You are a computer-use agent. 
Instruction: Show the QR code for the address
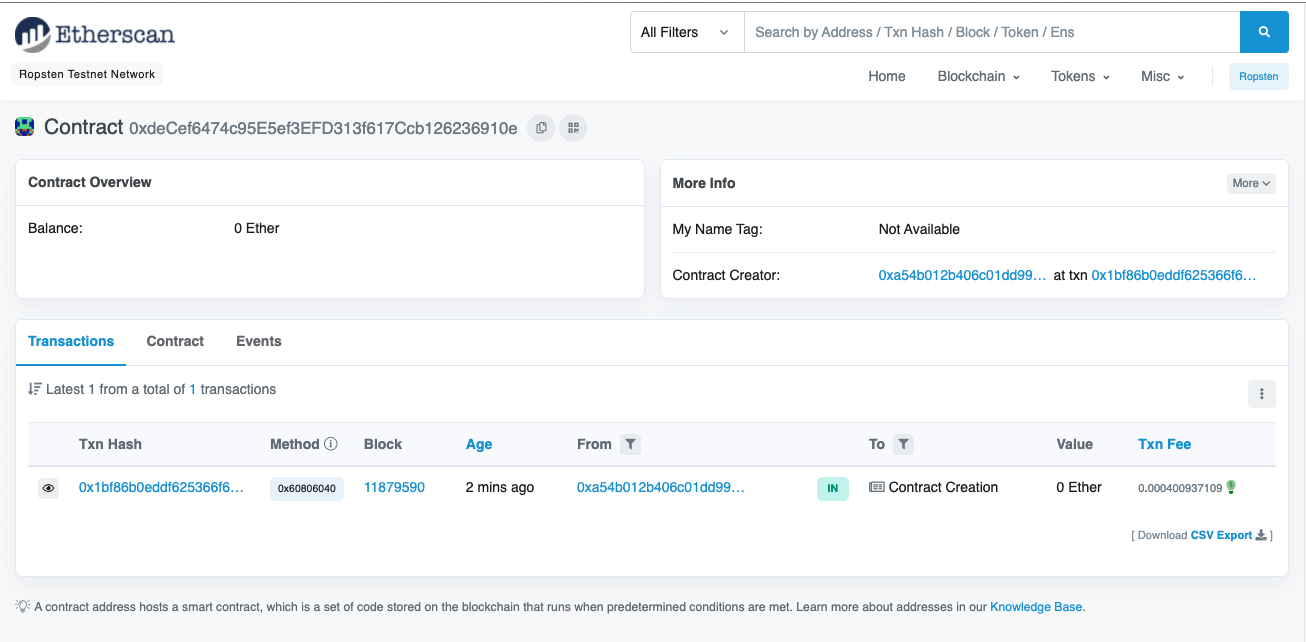click(572, 128)
